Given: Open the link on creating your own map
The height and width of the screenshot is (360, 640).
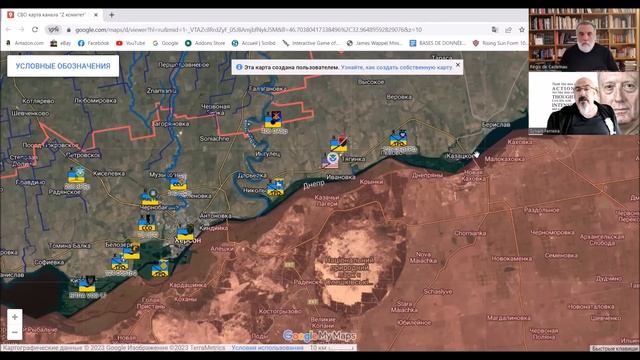Looking at the screenshot, I should pyautogui.click(x=397, y=67).
